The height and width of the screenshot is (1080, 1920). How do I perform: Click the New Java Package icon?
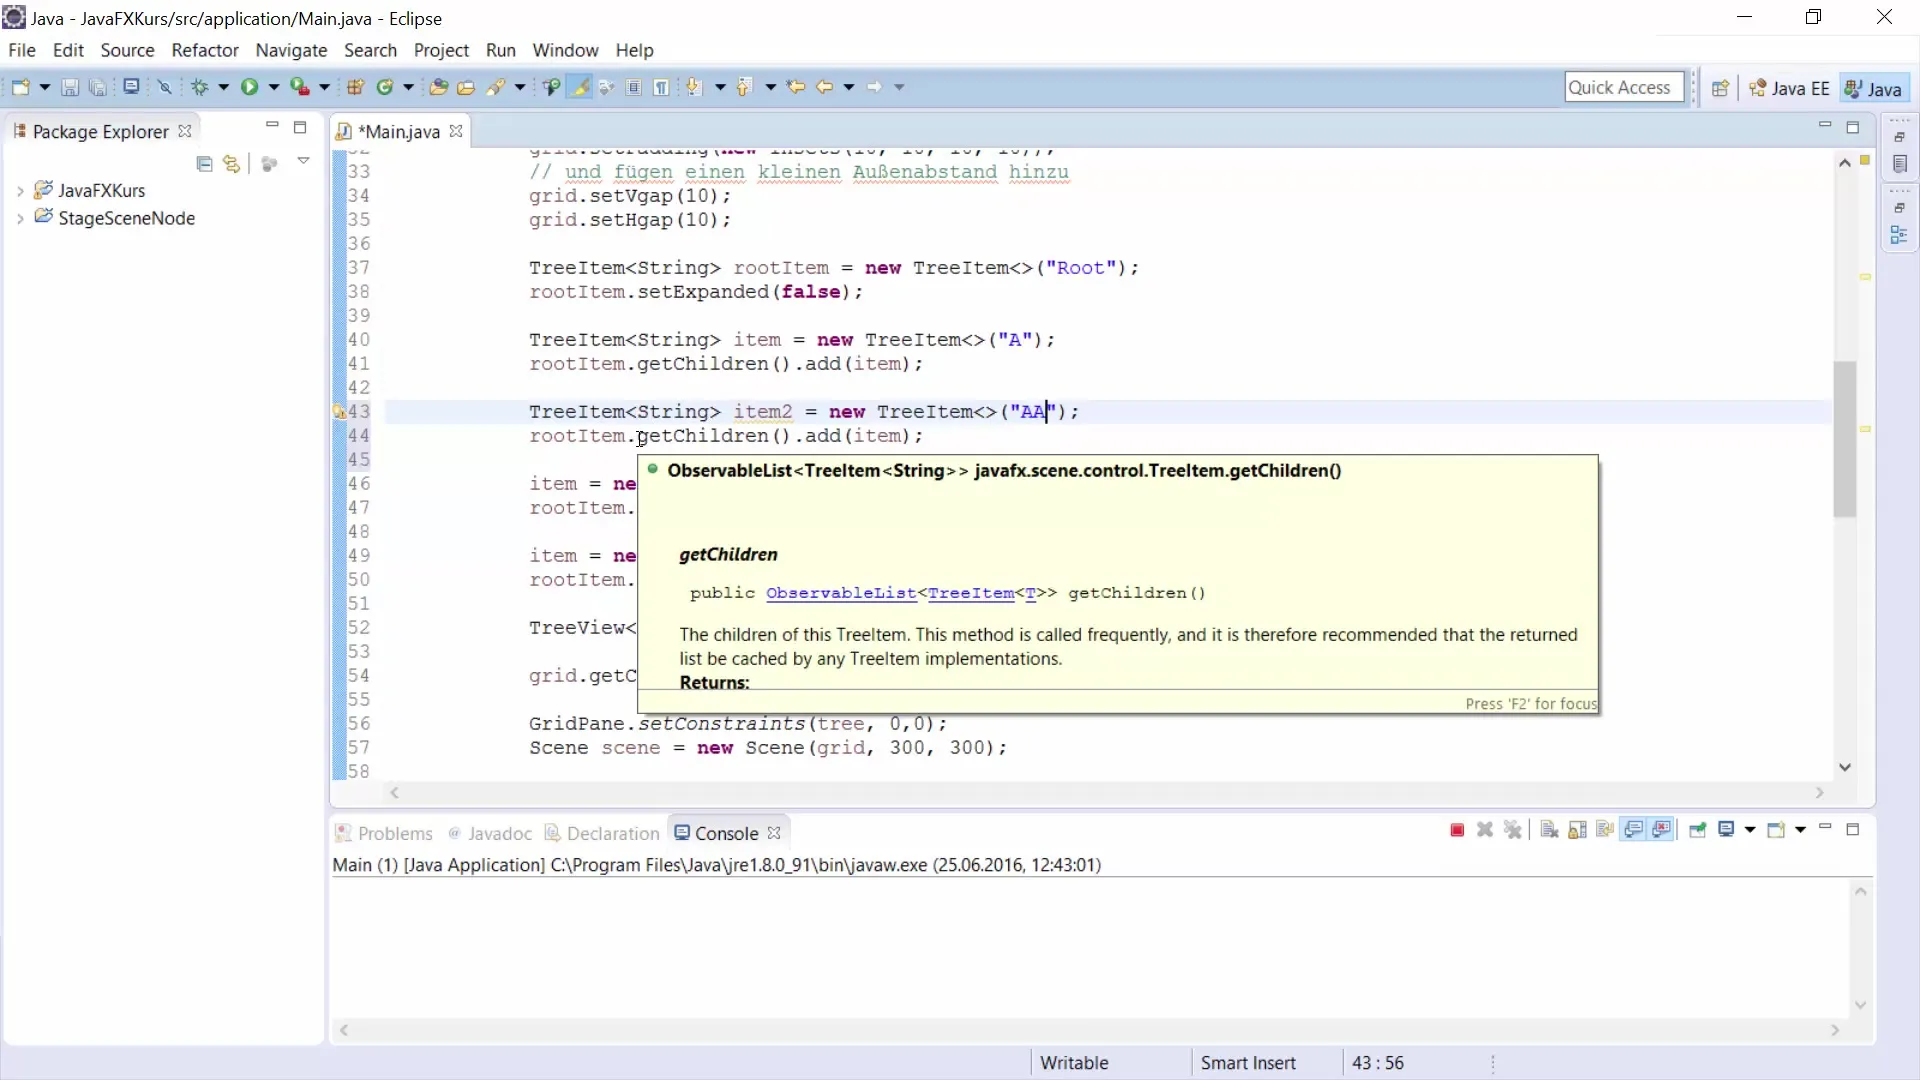tap(355, 88)
